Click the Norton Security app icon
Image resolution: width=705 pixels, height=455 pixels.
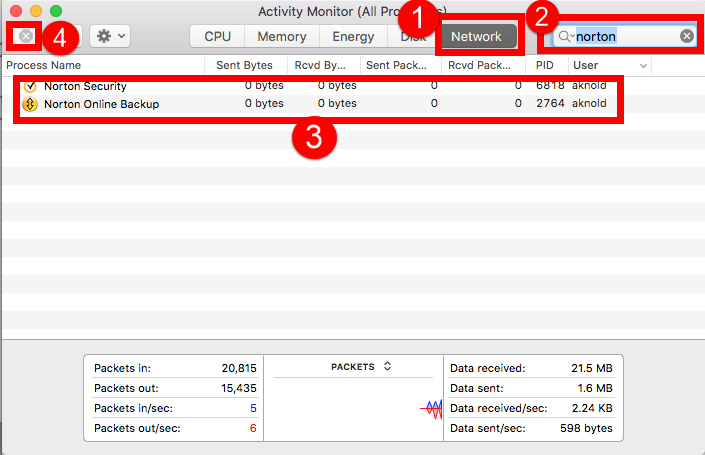[29, 86]
